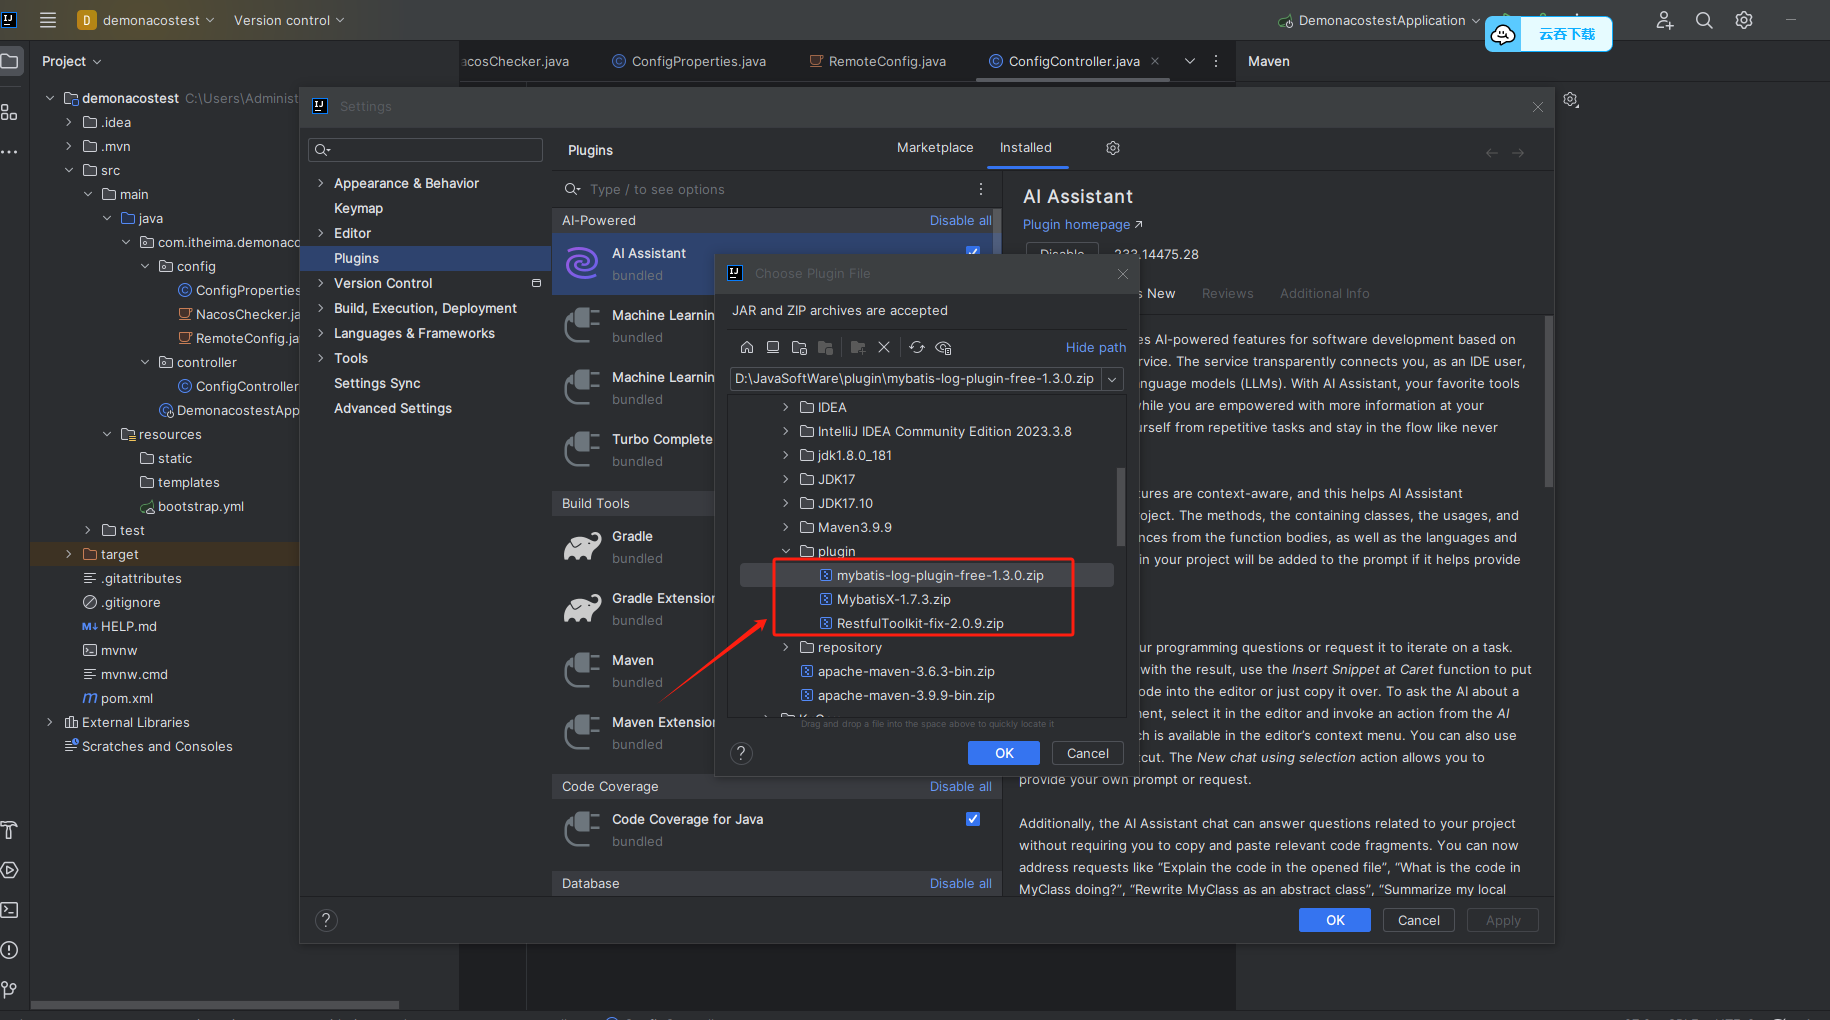This screenshot has height=1020, width=1830.
Task: Open IDE settings gear in title bar
Action: (x=1744, y=20)
